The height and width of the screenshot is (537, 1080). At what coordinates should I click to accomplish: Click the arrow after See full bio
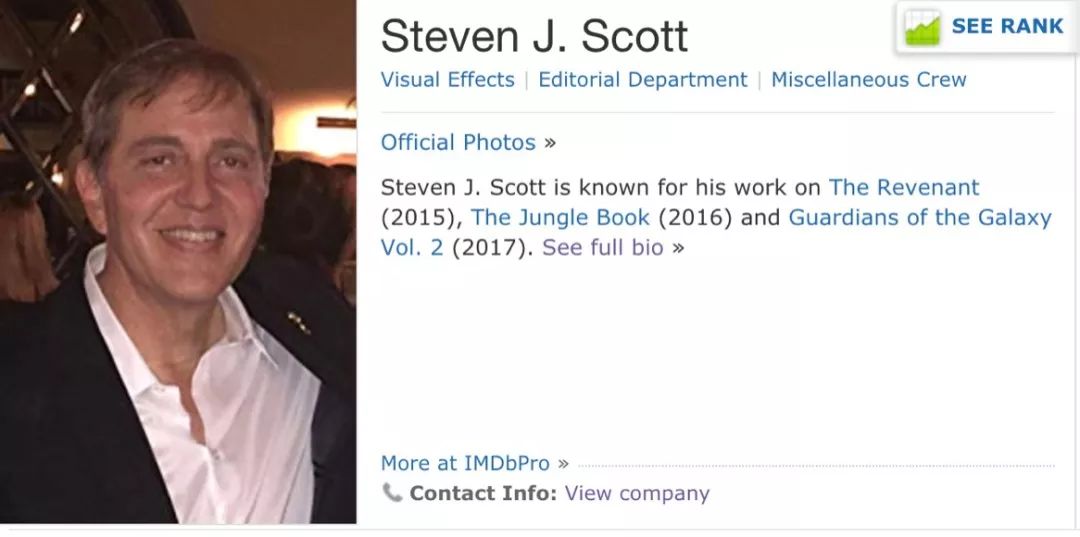[x=678, y=248]
